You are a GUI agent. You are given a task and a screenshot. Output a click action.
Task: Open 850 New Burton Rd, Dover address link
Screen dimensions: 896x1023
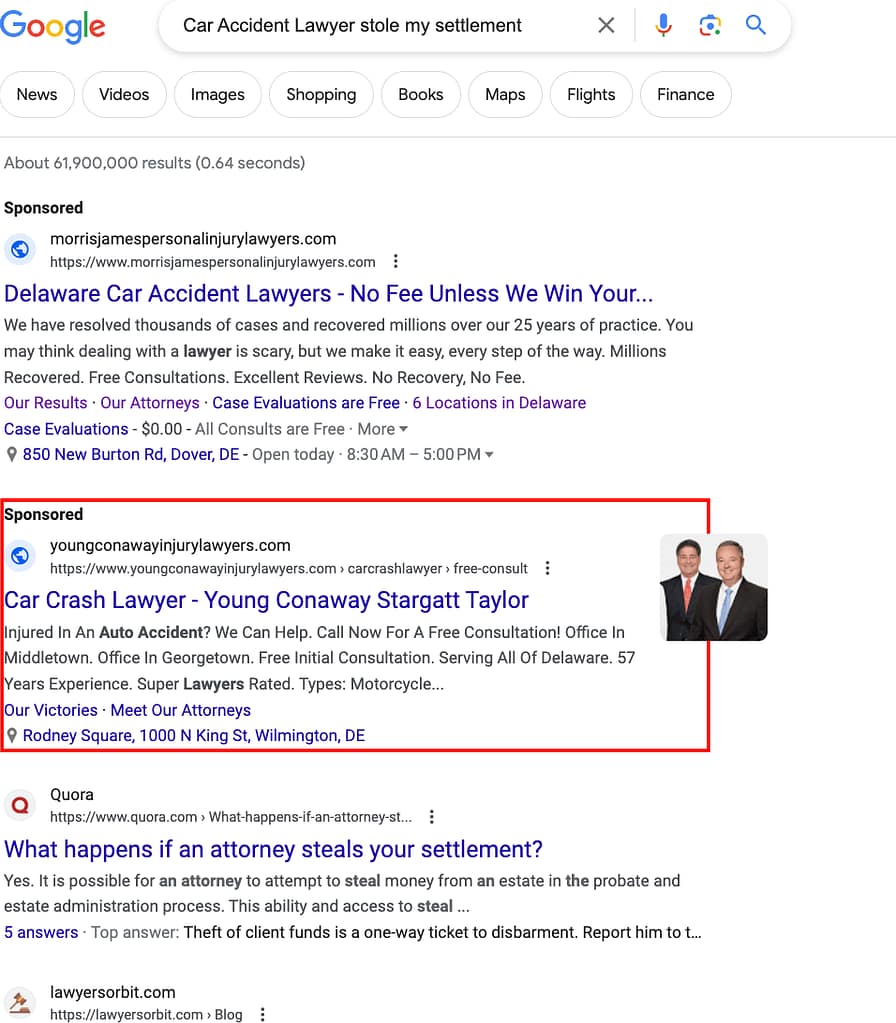coord(131,455)
